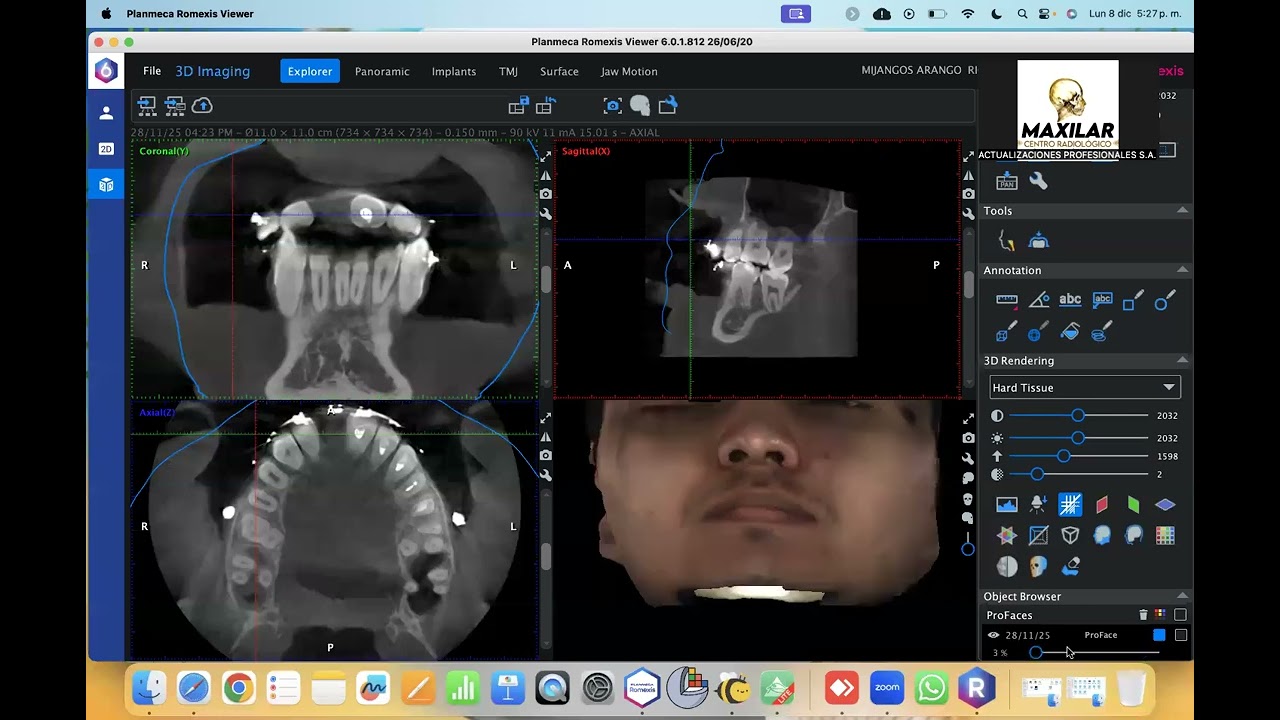Open the Axial view wrench settings
1280x720 pixels.
coord(545,474)
